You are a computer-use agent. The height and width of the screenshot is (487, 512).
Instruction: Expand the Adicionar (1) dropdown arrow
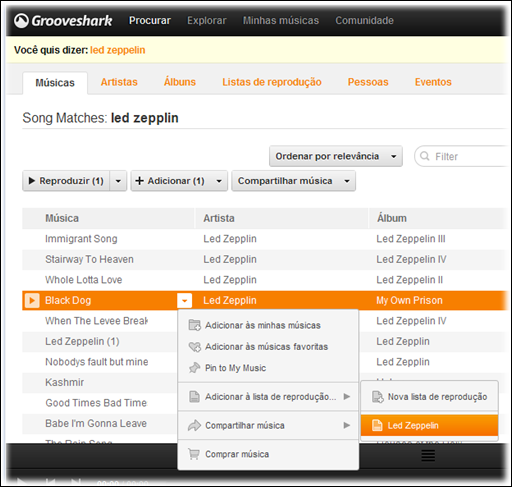tap(219, 181)
